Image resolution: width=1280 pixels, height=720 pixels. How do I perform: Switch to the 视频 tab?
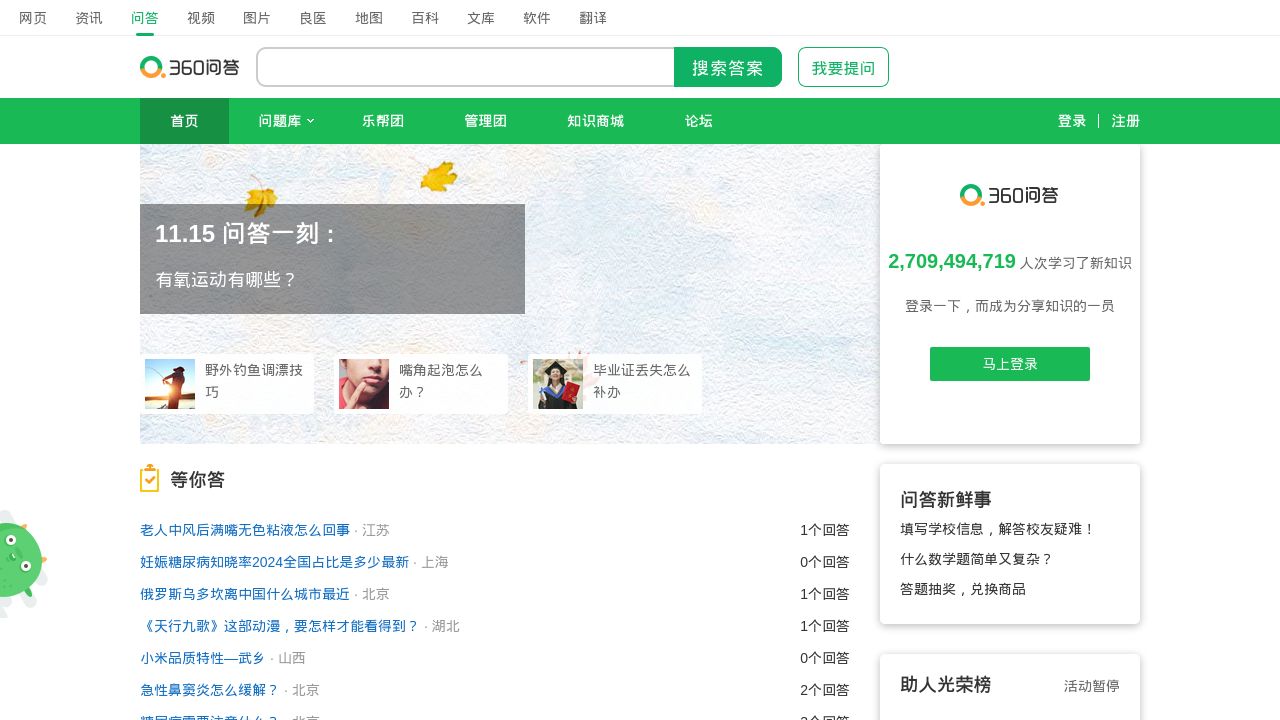click(201, 18)
